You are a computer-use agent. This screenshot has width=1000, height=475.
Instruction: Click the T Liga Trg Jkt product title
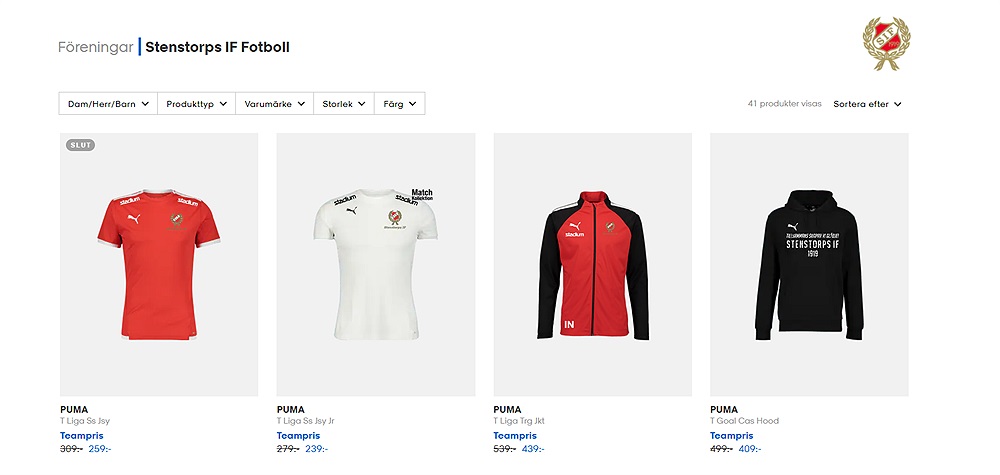pos(519,421)
